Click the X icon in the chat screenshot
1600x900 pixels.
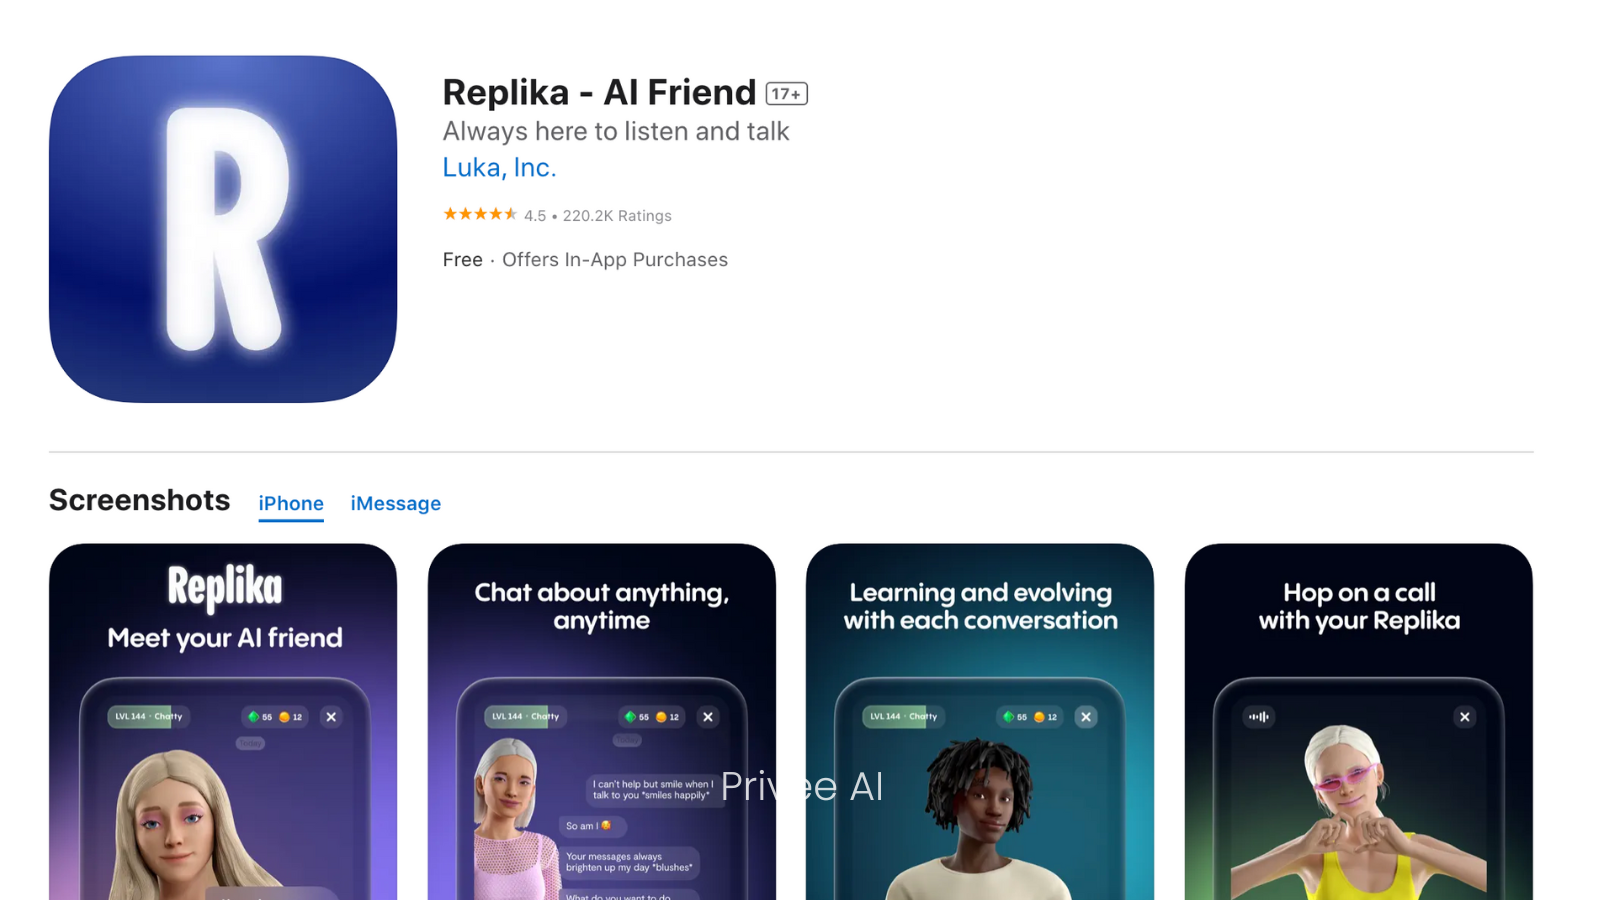tap(708, 717)
